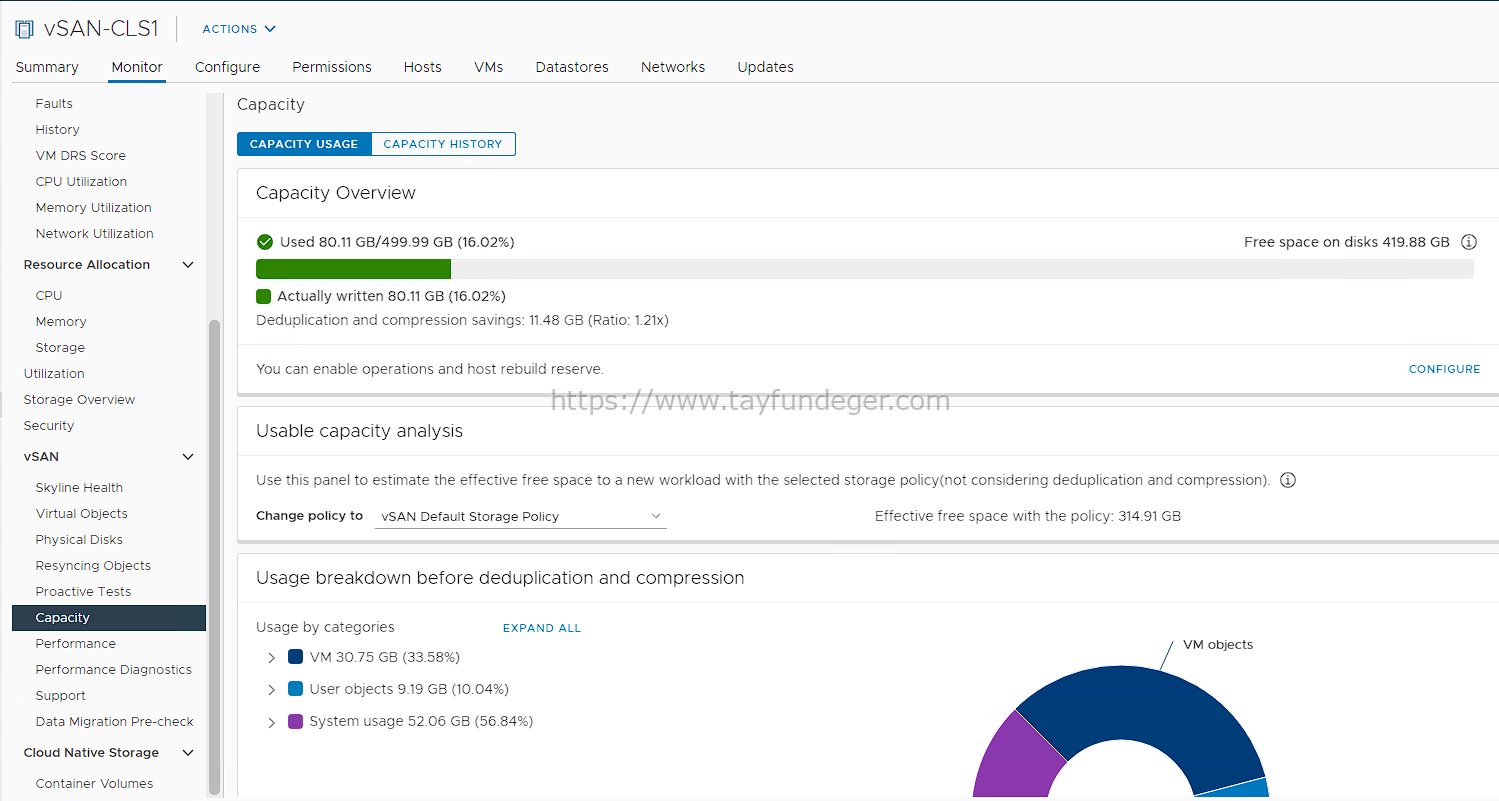Click the dark blue VM color swatch

coord(295,657)
